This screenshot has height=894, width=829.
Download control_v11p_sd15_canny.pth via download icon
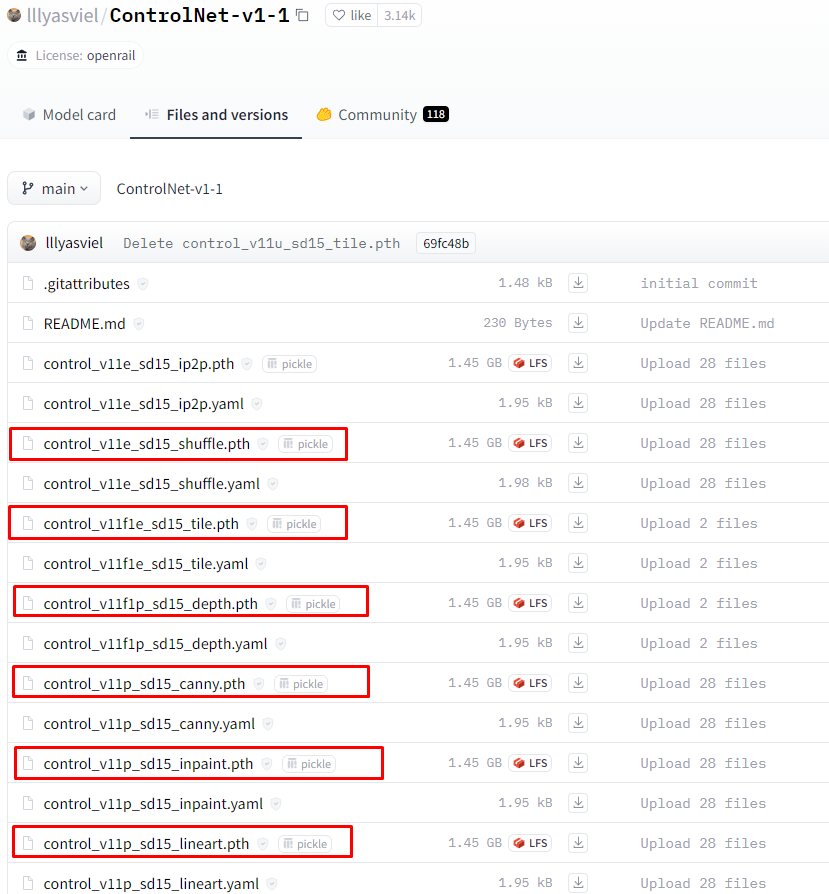tap(578, 683)
